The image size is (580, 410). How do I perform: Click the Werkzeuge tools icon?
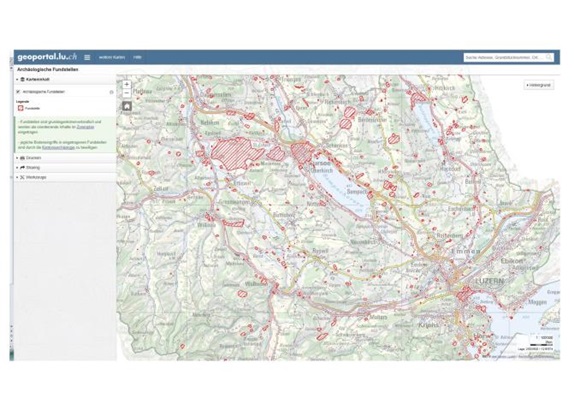23,178
